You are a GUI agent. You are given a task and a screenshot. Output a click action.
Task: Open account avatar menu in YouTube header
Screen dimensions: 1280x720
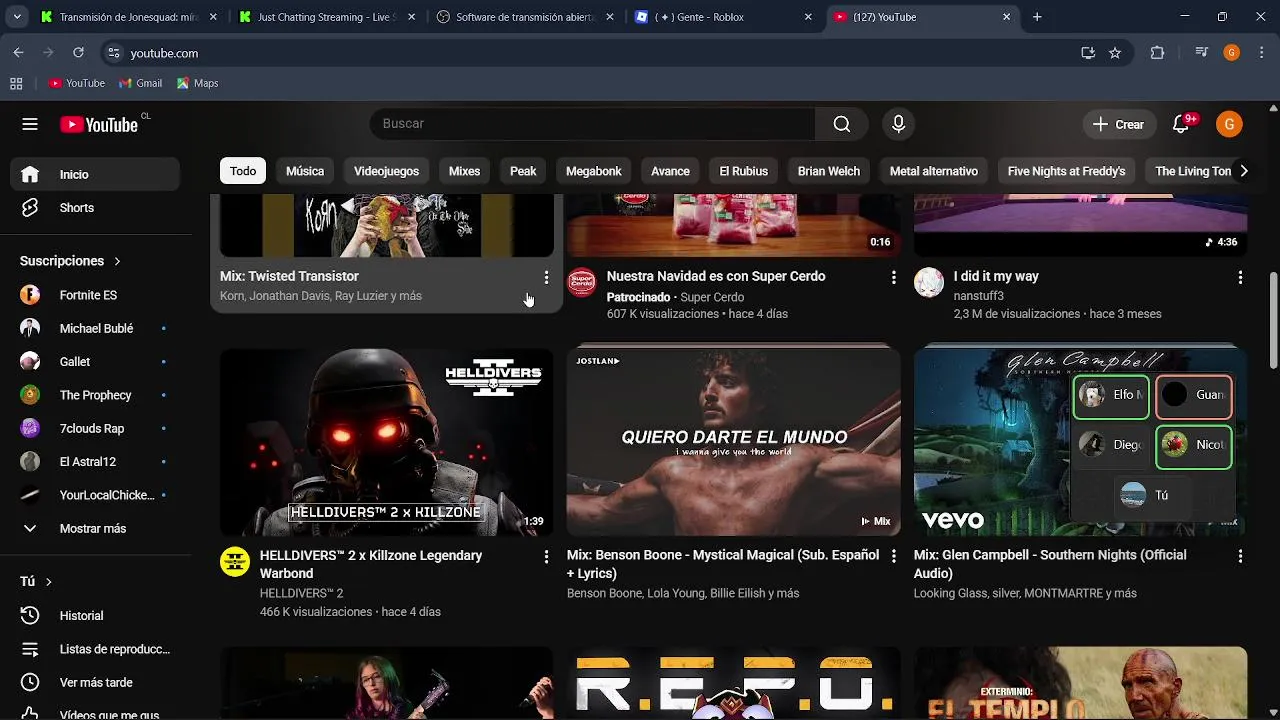click(1229, 124)
